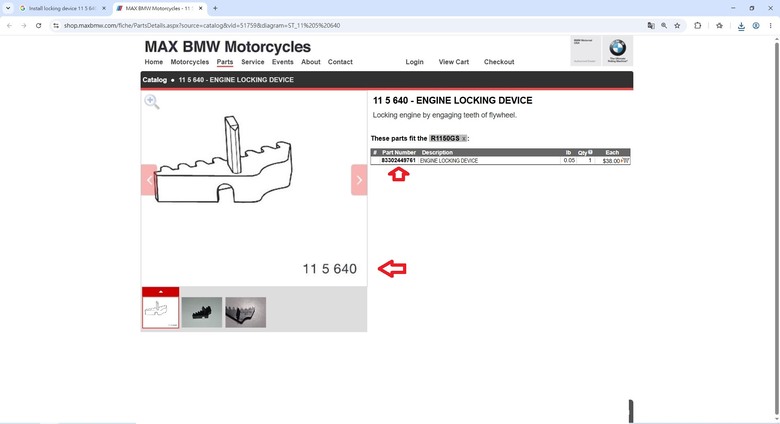Click the $38.00 price cell

611,161
